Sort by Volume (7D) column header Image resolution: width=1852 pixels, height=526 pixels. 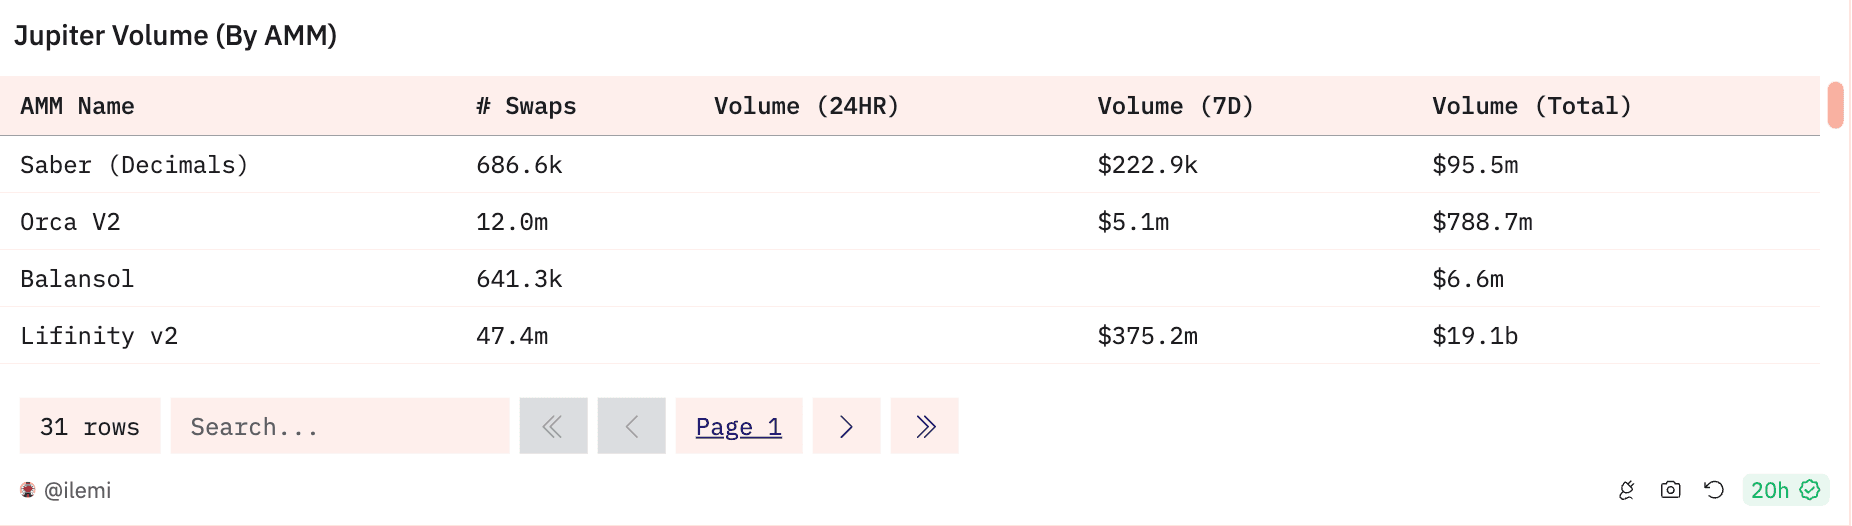click(x=1175, y=106)
